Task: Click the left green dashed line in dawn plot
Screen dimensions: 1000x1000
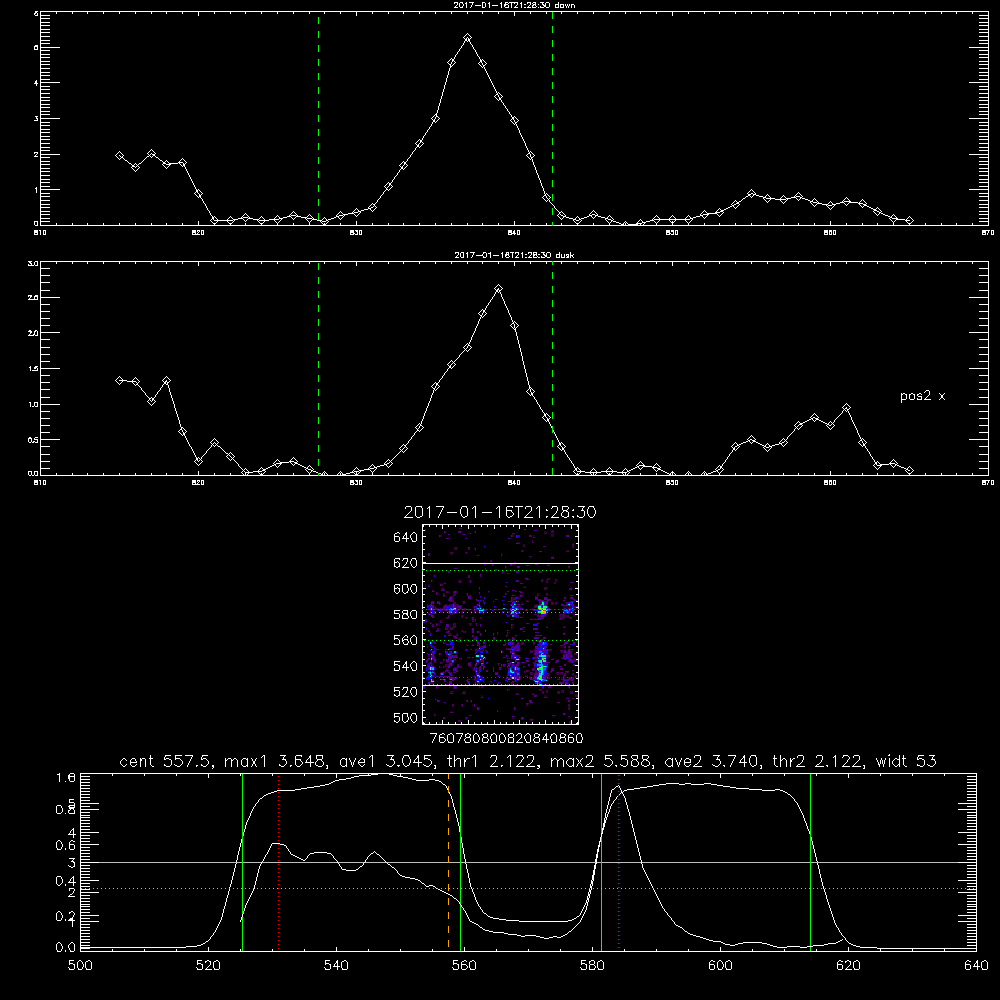Action: point(318,118)
